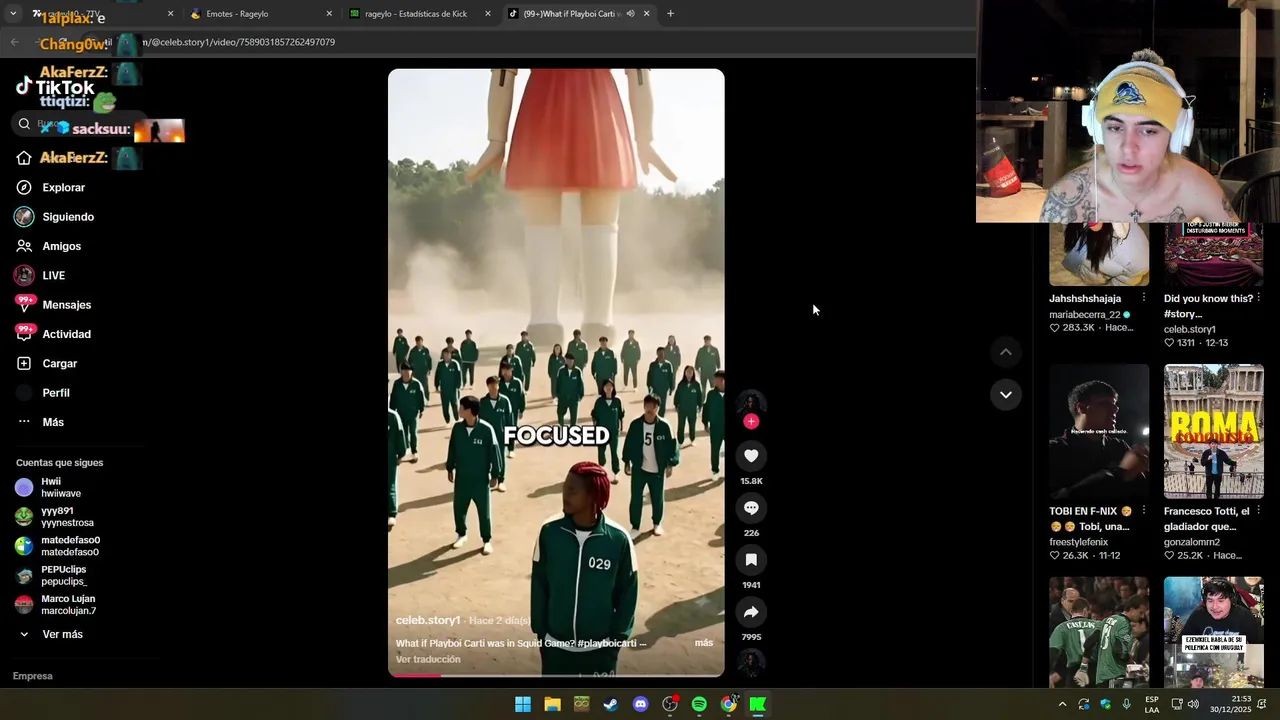Image resolution: width=1280 pixels, height=720 pixels.
Task: Click 'Ver traducción' under the caption
Action: tap(428, 659)
